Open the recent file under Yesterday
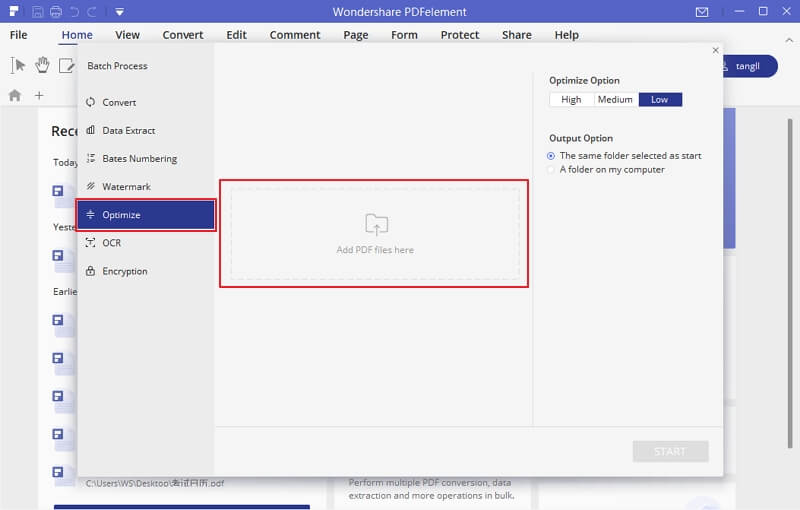800x510 pixels. tap(63, 259)
